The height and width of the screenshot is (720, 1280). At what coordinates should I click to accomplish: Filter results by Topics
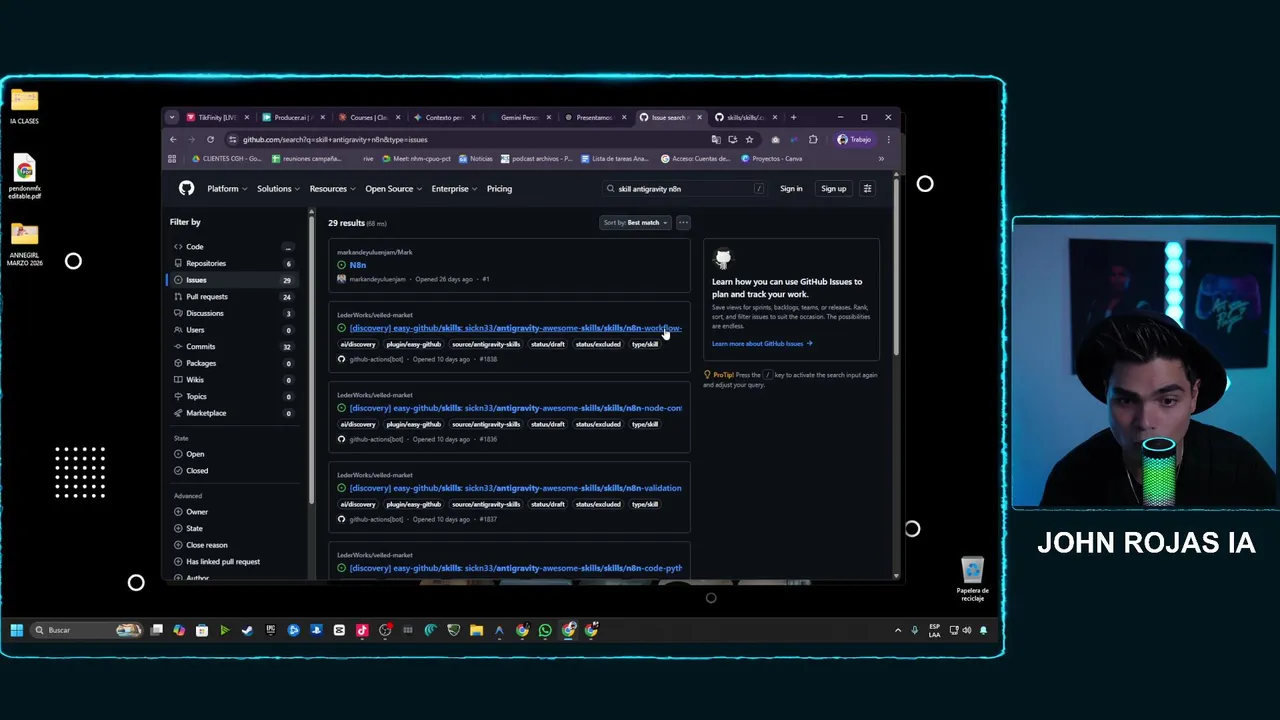[x=232, y=397]
